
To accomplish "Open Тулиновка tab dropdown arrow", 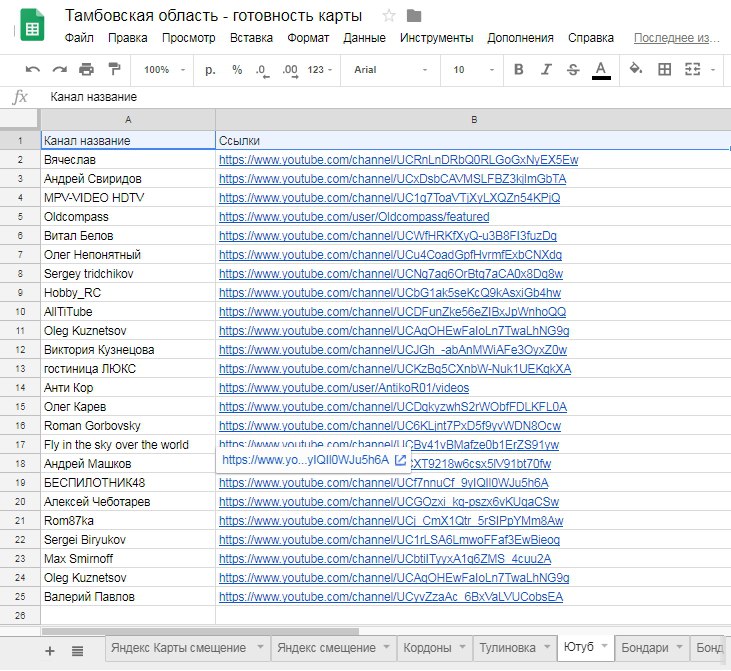I will click(547, 647).
